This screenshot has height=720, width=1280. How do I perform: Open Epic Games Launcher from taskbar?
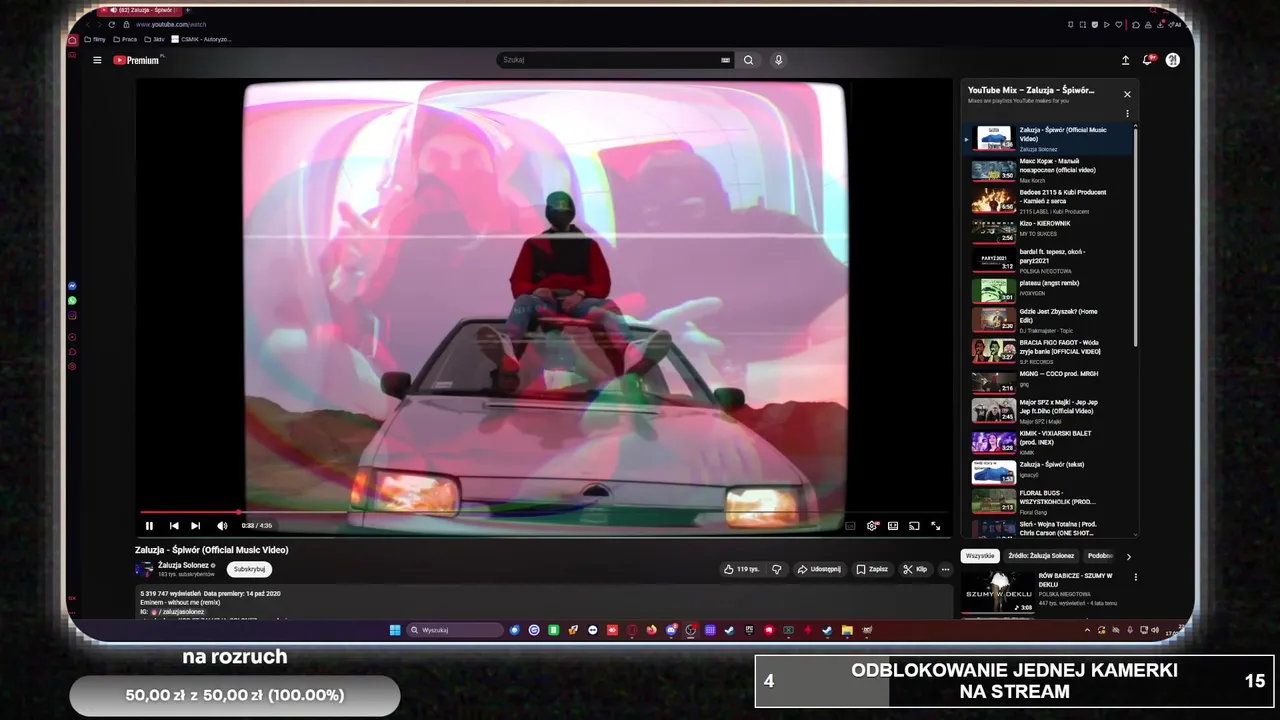click(x=749, y=630)
